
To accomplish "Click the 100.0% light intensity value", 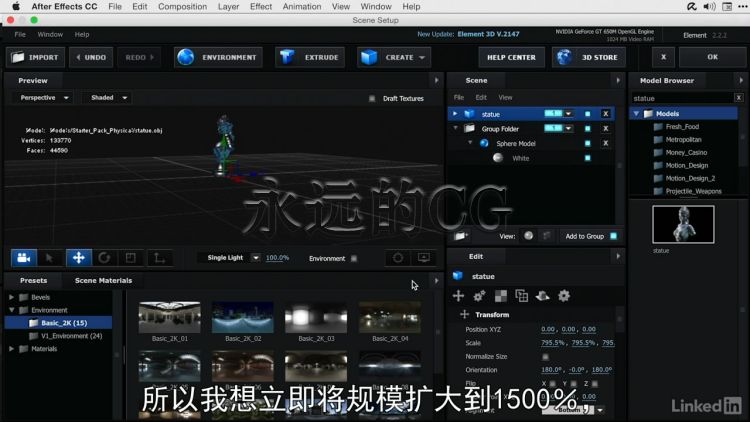I will coord(277,258).
